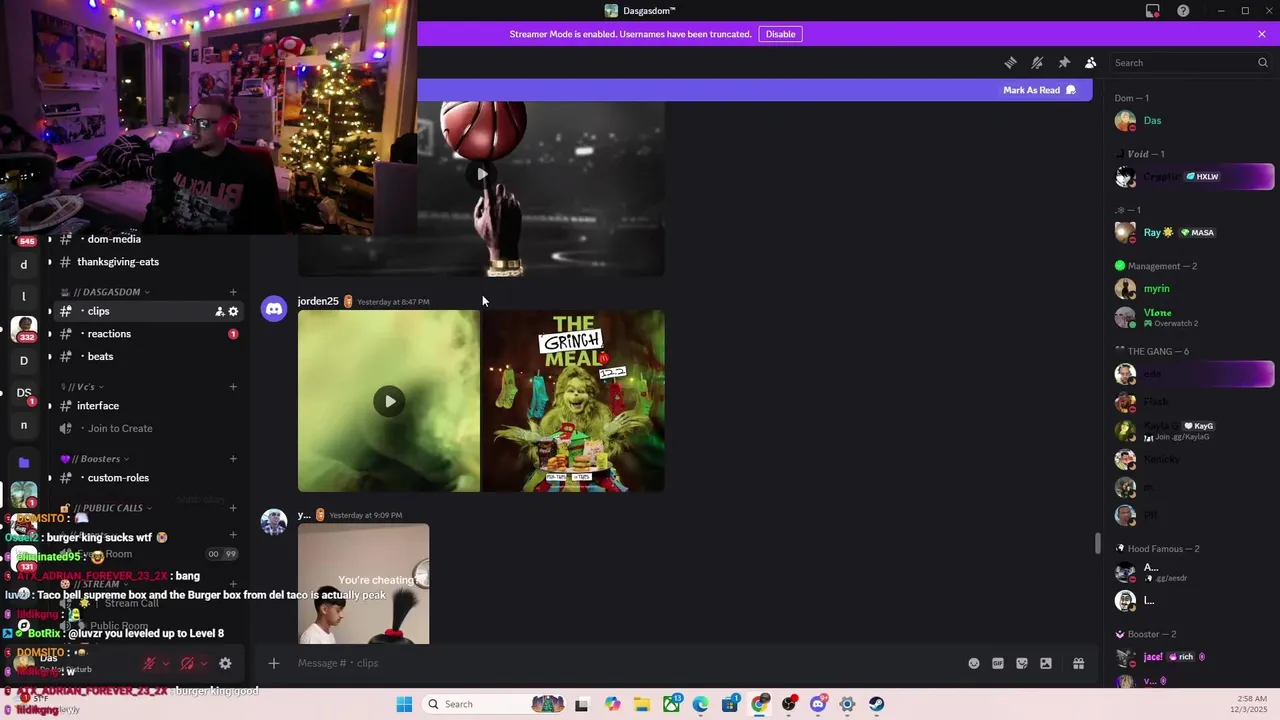Screen dimensions: 1280x720
Task: Play the basketball video clip
Action: (x=482, y=174)
